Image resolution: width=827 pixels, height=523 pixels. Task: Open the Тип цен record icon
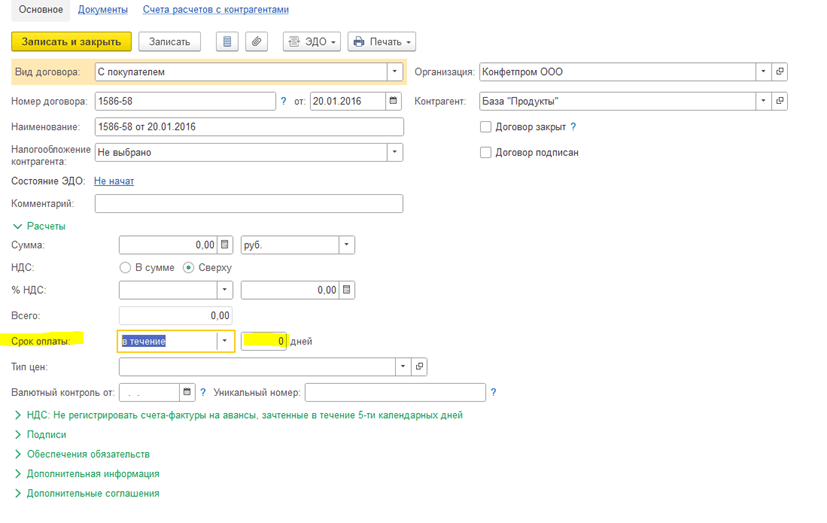click(x=419, y=366)
